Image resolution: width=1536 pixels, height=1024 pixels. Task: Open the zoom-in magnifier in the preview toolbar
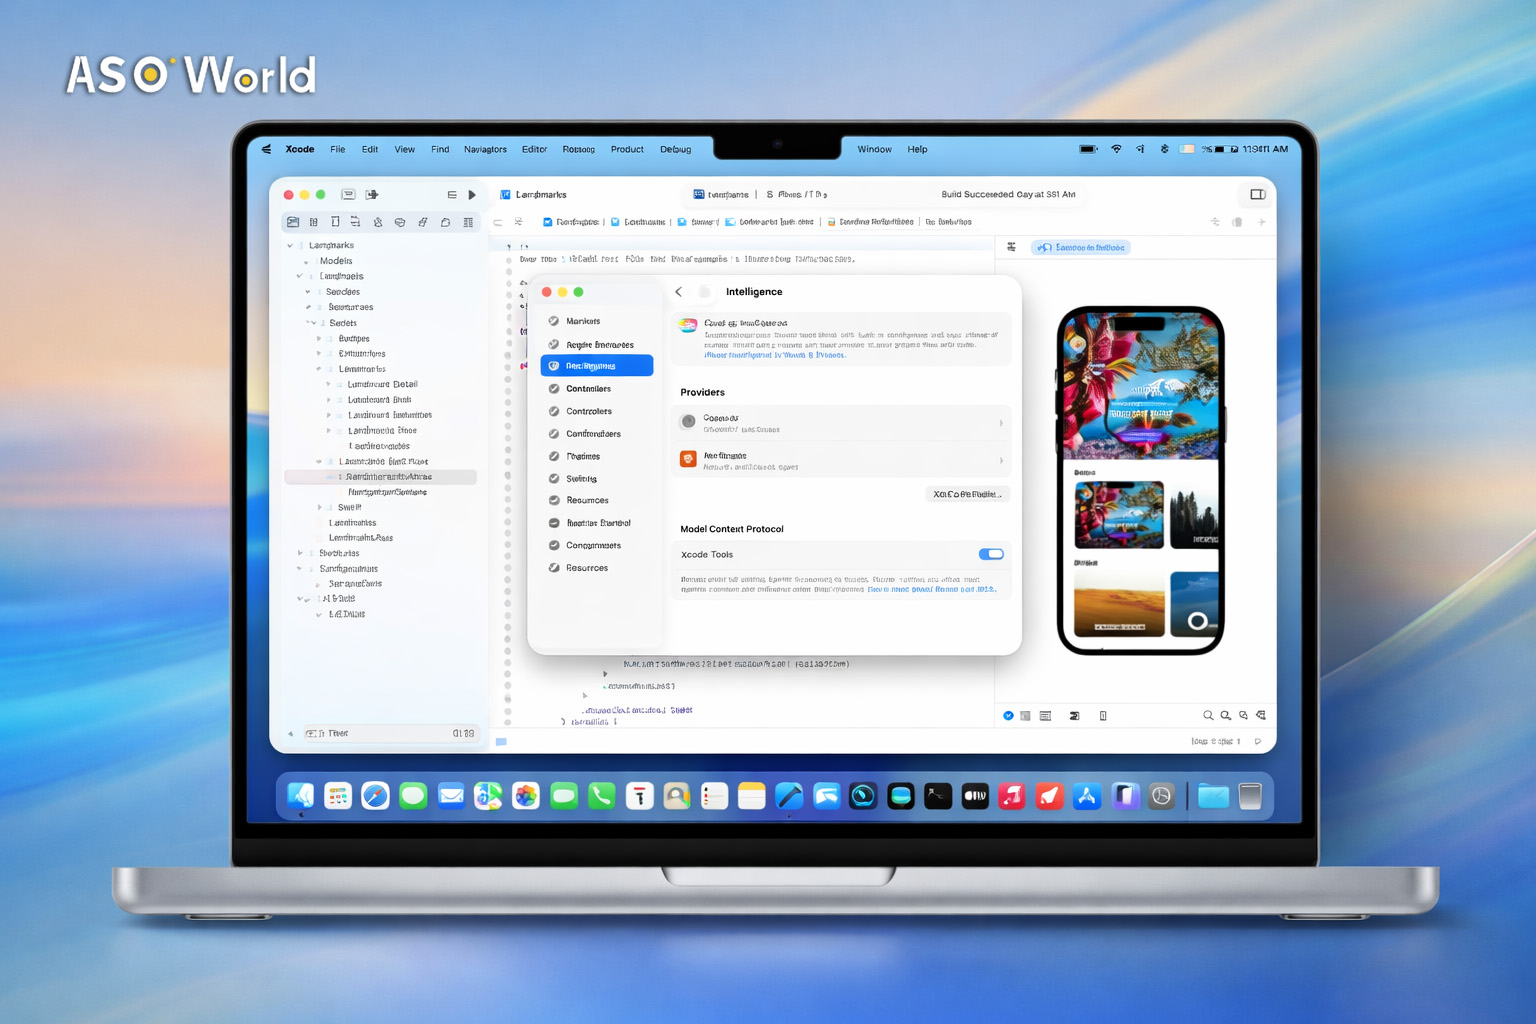pos(1225,715)
